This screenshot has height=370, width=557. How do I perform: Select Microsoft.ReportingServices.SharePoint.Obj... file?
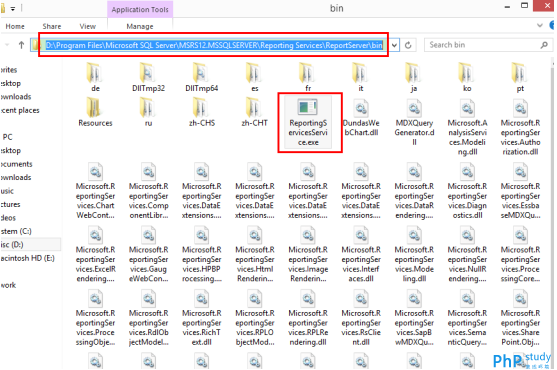tap(520, 317)
